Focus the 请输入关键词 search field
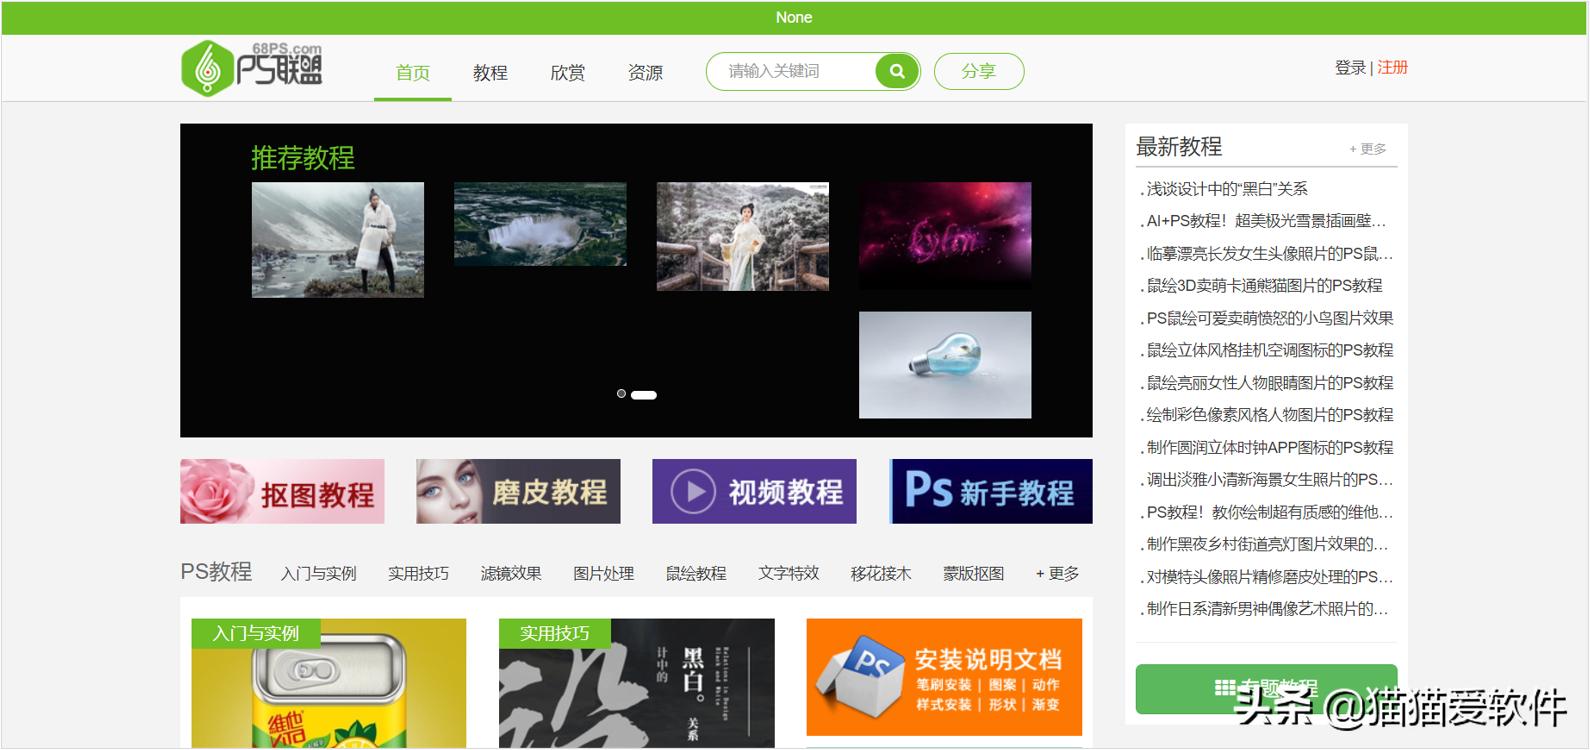The image size is (1590, 750). tap(792, 71)
